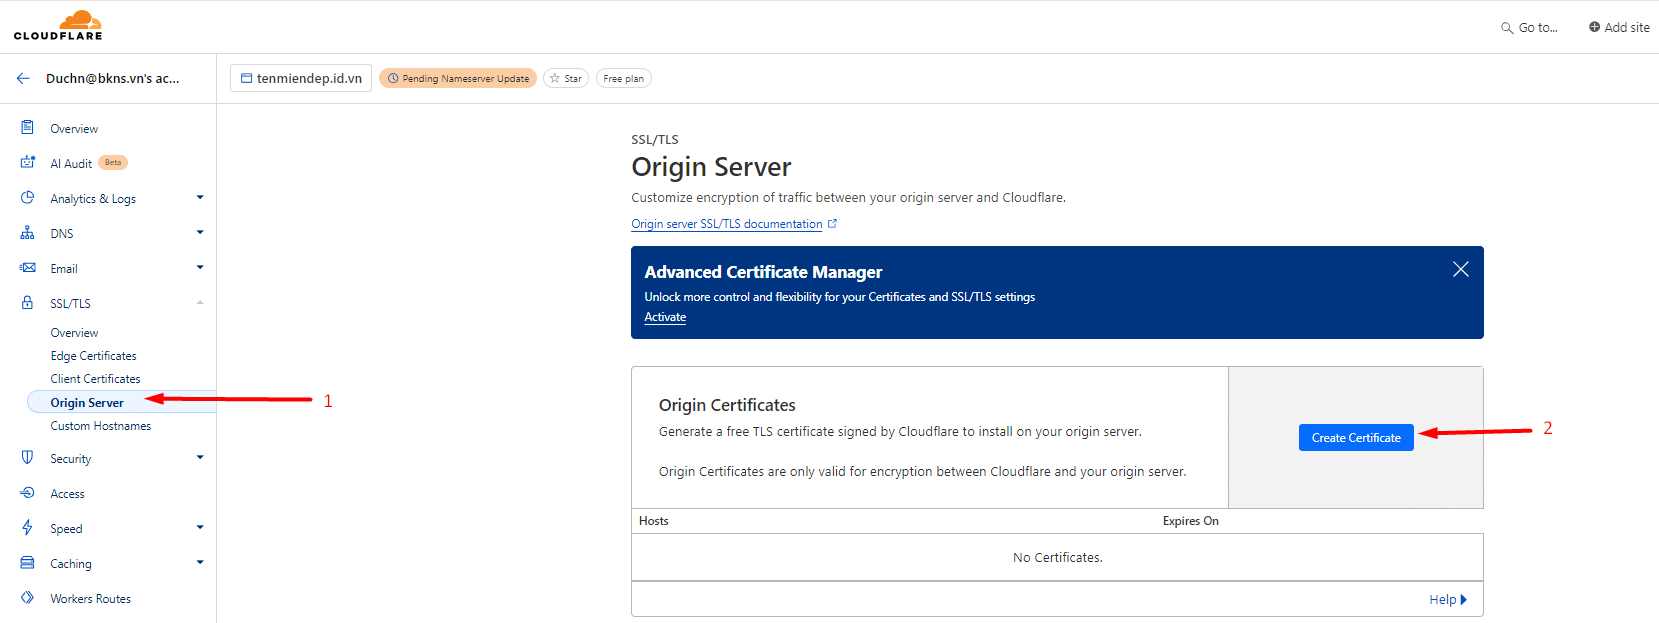This screenshot has width=1659, height=623.
Task: Click the Origin Server page title
Action: coord(711,167)
